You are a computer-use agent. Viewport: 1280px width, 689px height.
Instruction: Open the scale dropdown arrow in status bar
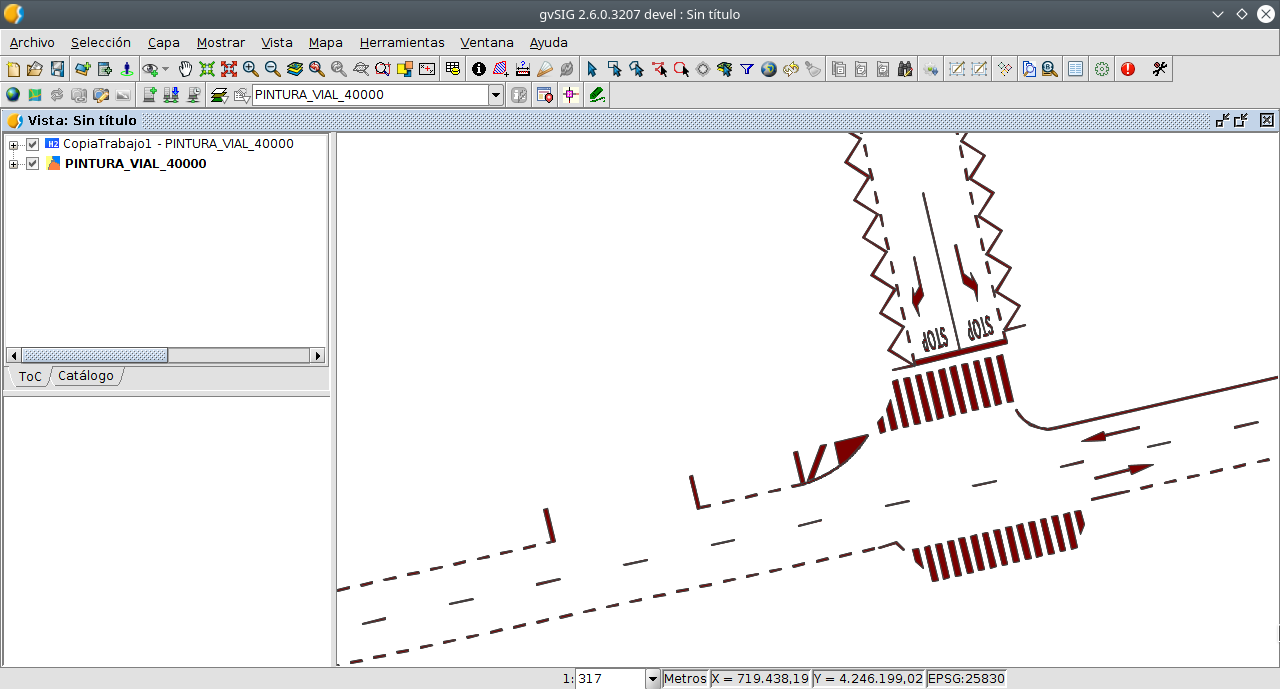(x=653, y=679)
